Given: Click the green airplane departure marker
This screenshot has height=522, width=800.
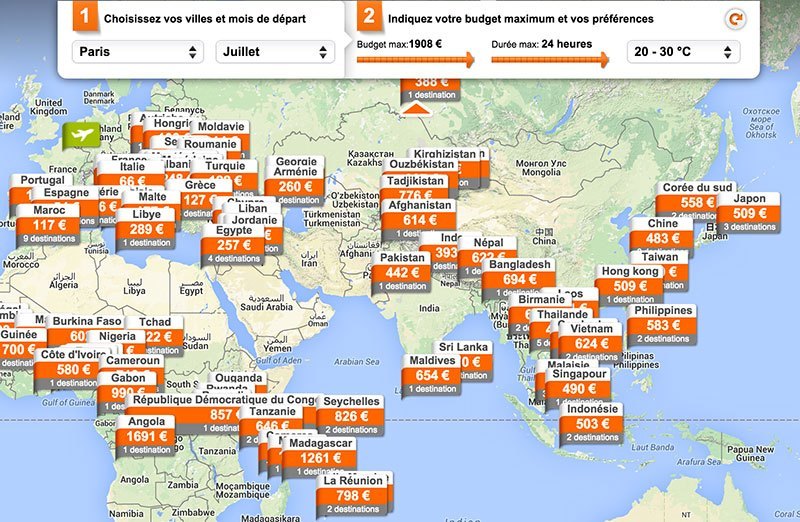Looking at the screenshot, I should click(79, 134).
